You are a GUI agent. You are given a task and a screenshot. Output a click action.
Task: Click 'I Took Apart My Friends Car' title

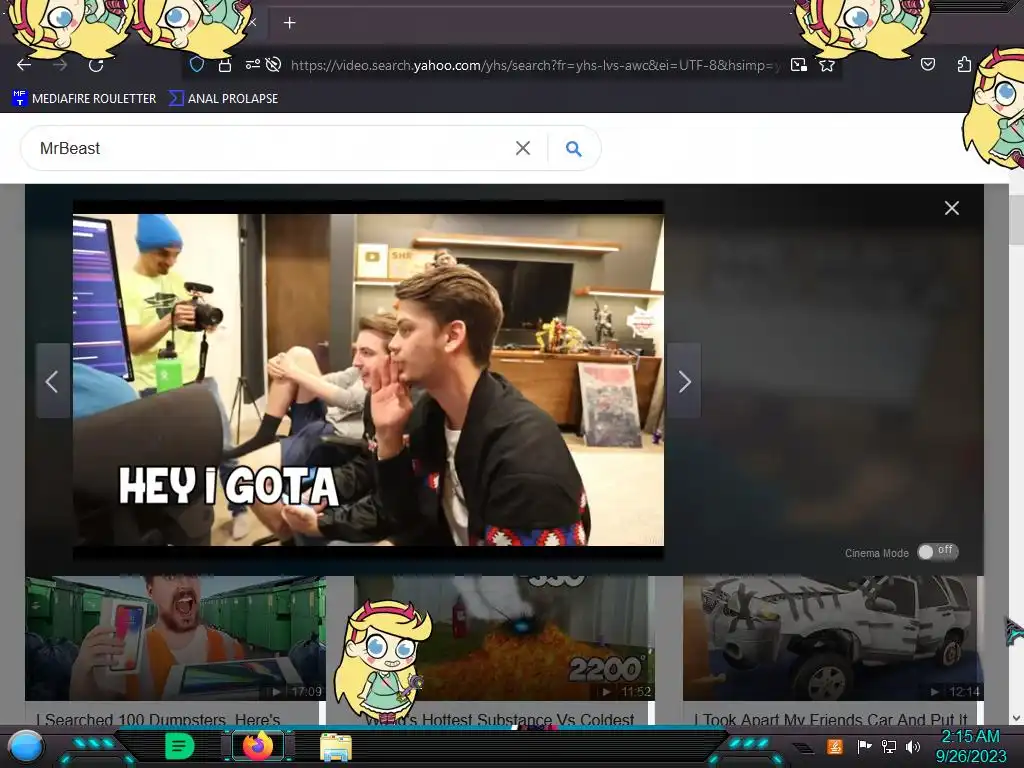831,719
